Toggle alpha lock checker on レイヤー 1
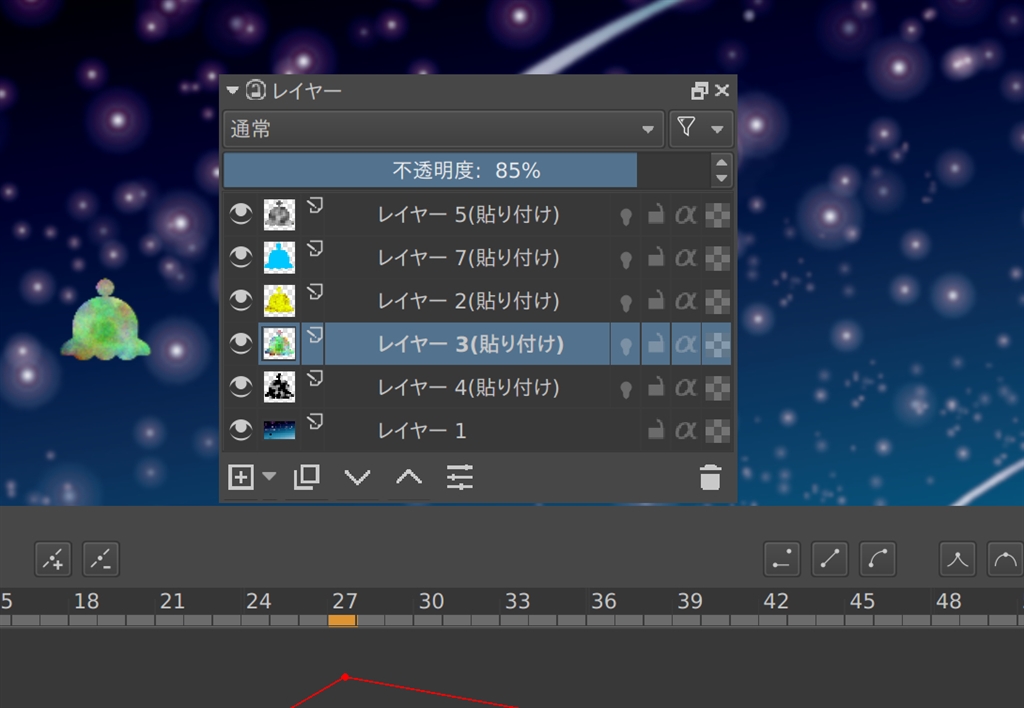The width and height of the screenshot is (1024, 708). coord(717,431)
